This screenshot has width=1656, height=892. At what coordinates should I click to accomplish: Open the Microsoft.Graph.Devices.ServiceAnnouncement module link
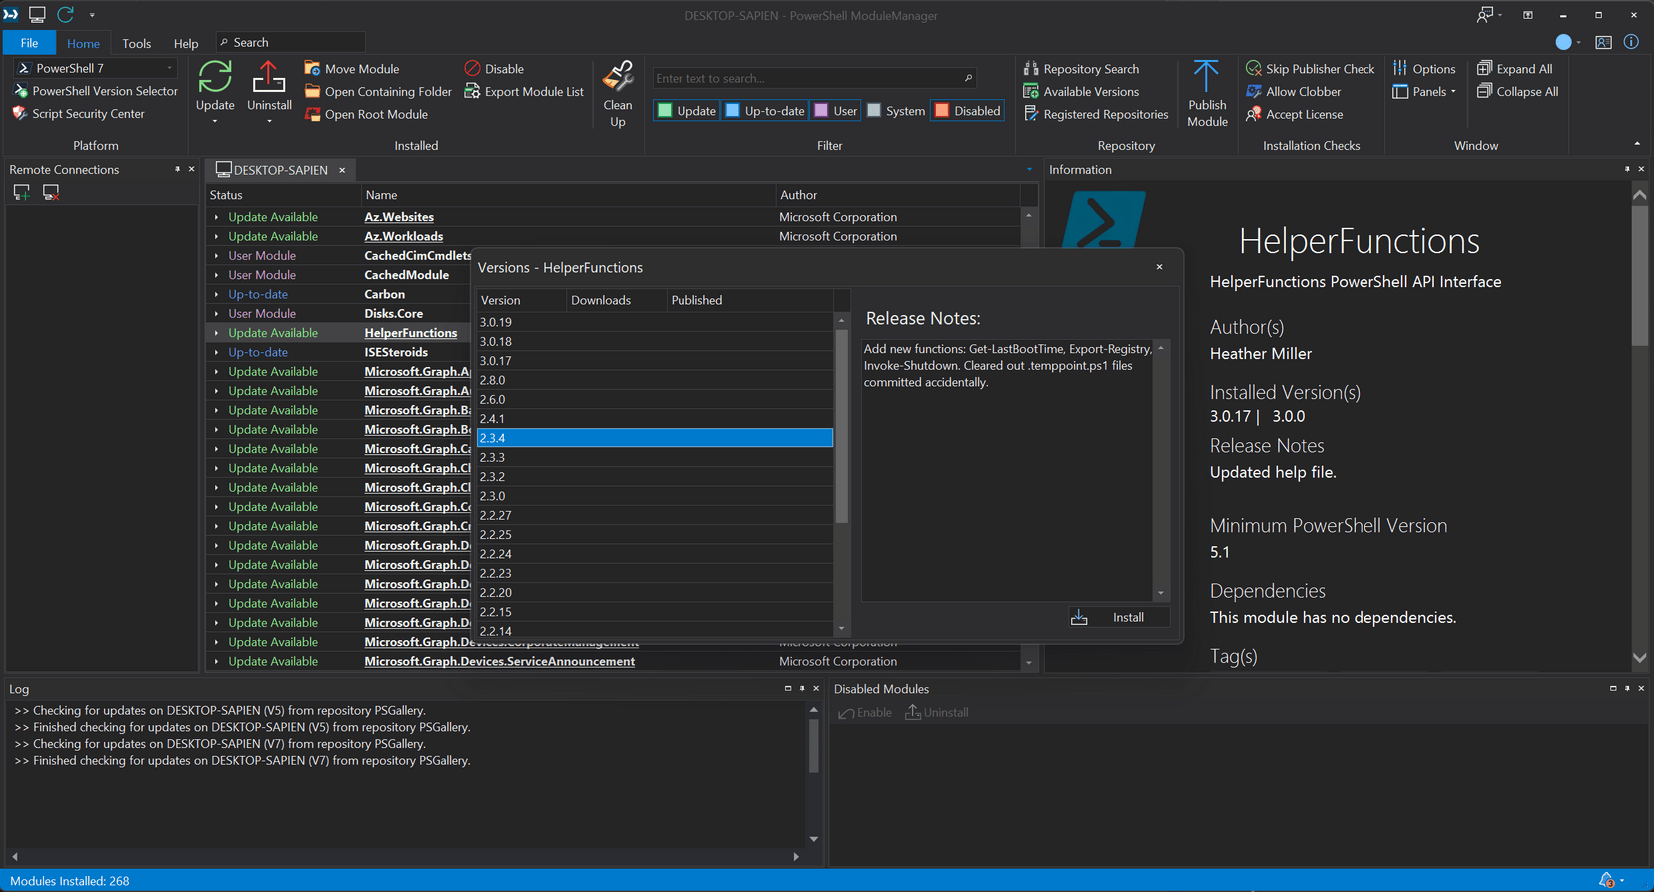[499, 661]
